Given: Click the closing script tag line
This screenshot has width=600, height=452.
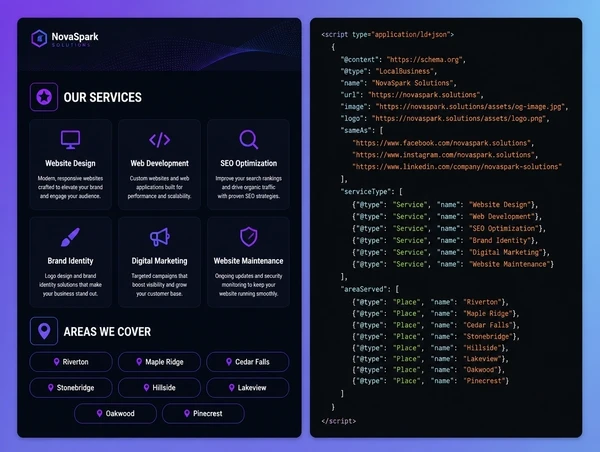Looking at the screenshot, I should click(339, 421).
